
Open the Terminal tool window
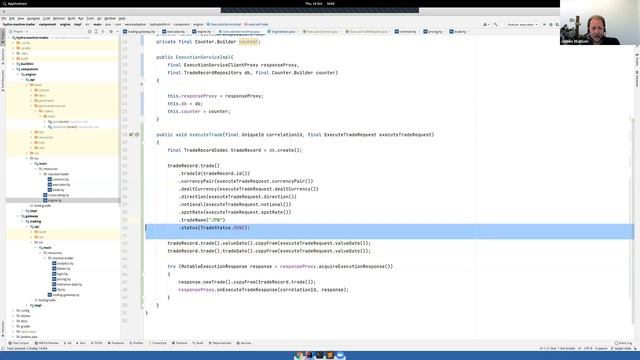[180, 343]
